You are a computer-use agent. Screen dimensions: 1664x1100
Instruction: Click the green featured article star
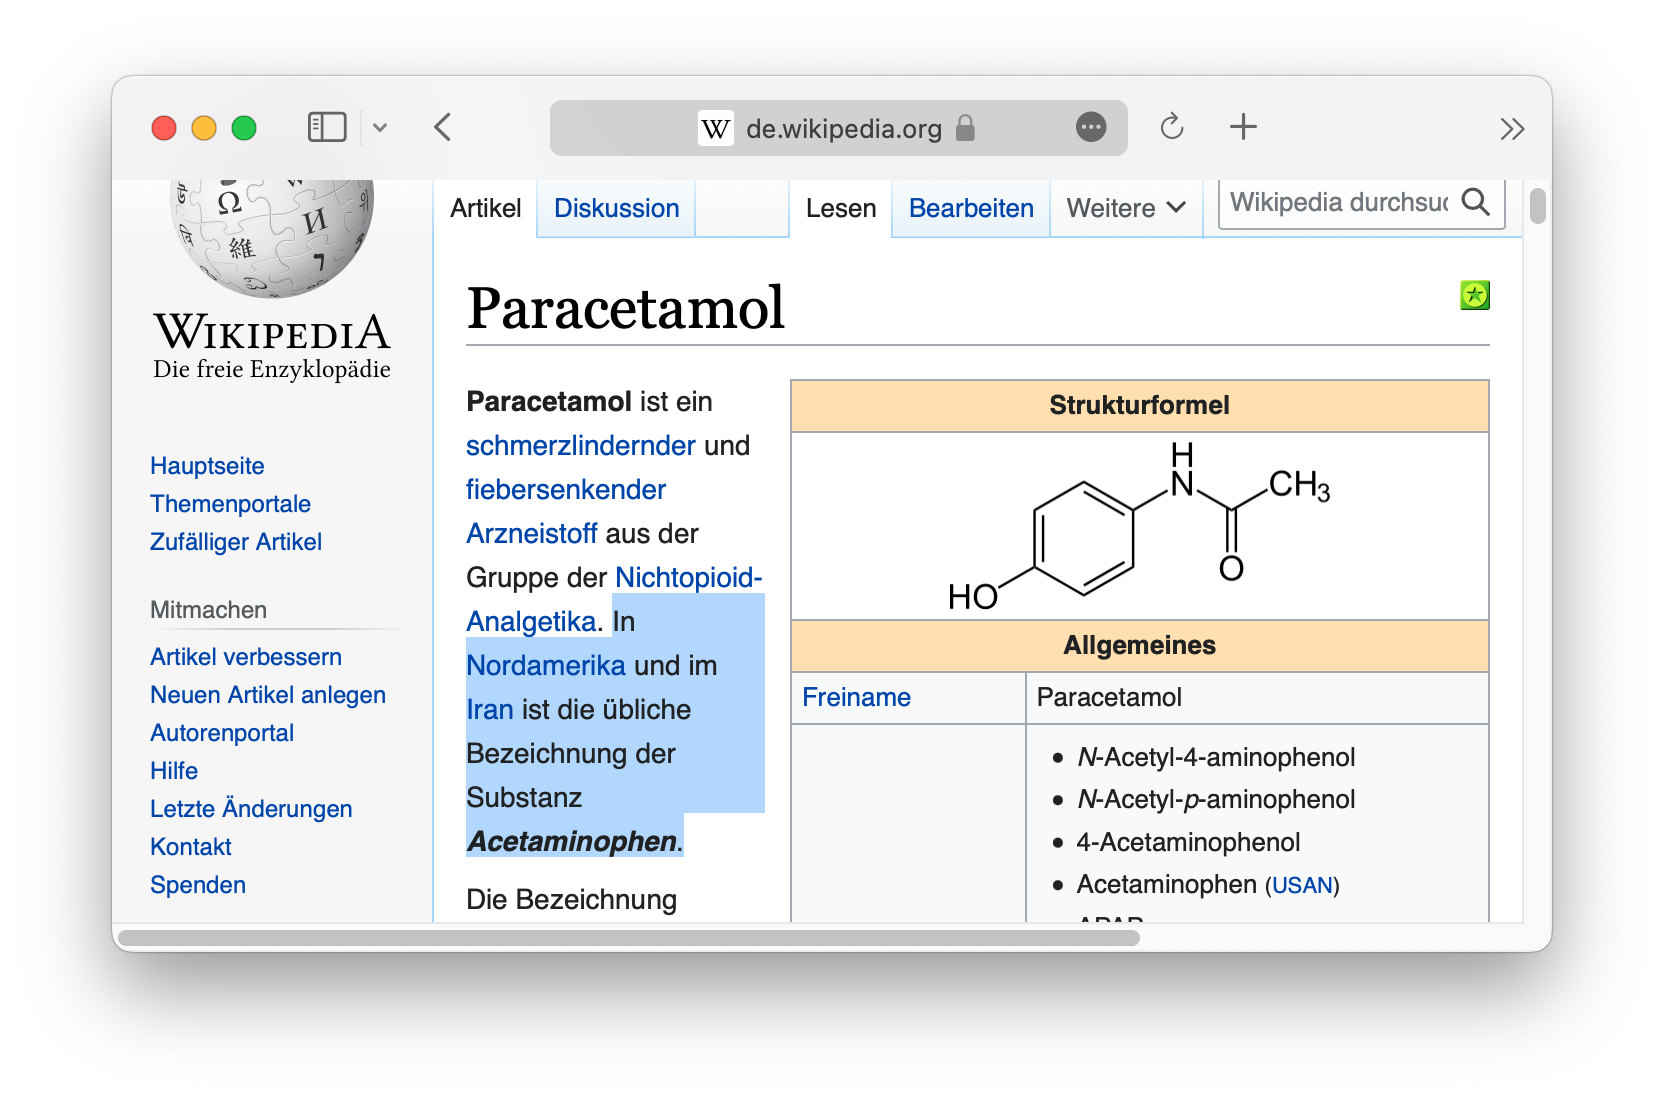point(1475,295)
